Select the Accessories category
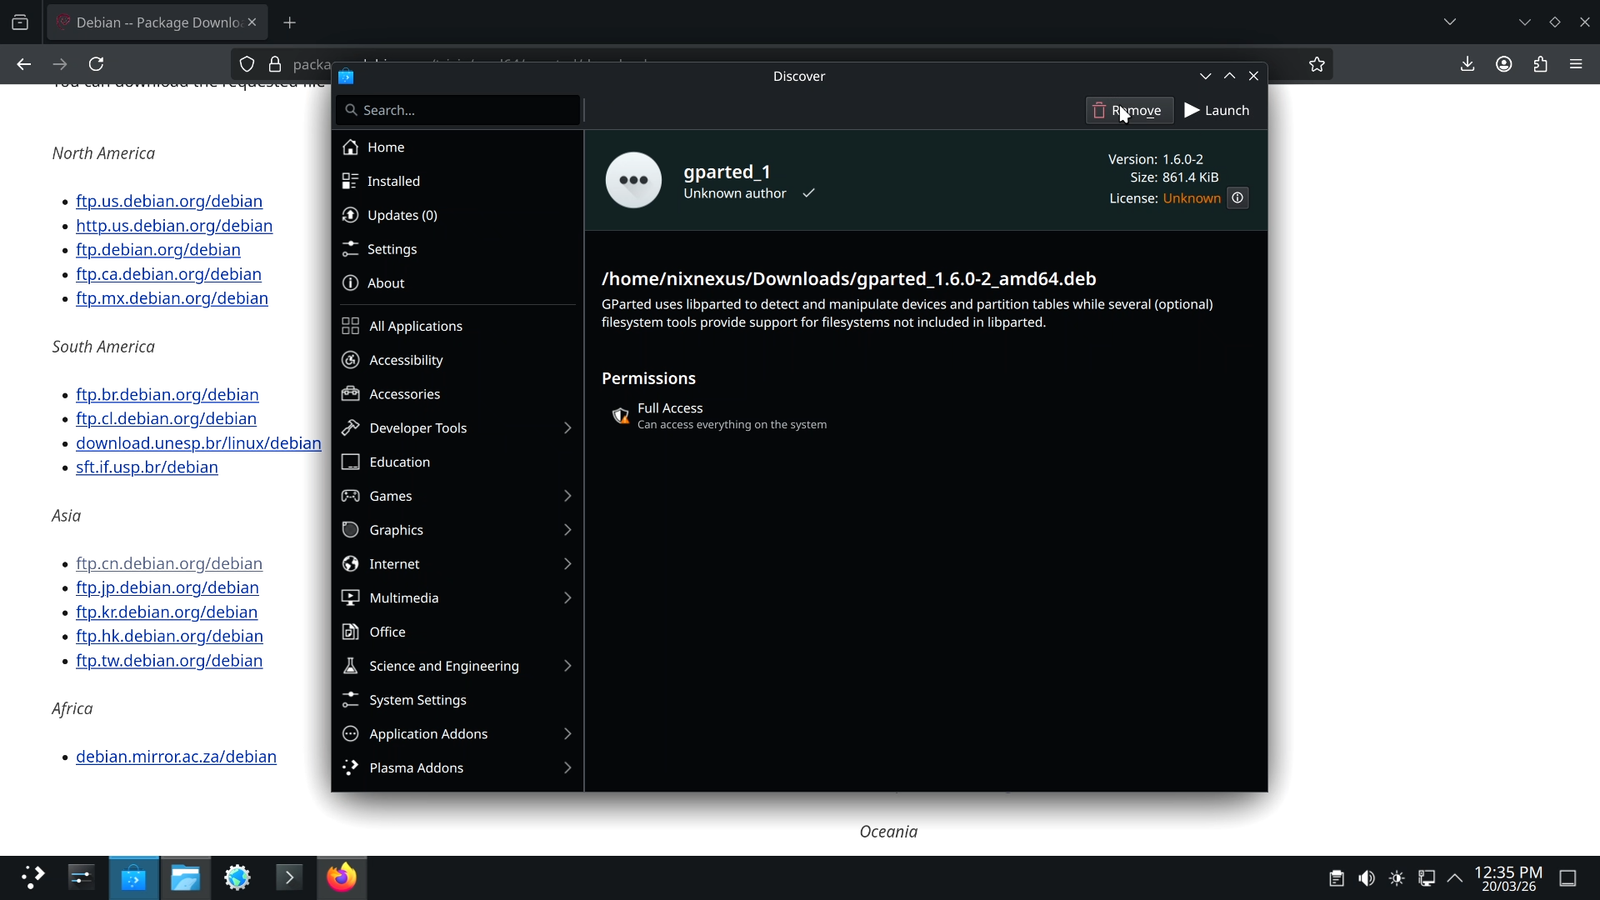 click(x=457, y=394)
